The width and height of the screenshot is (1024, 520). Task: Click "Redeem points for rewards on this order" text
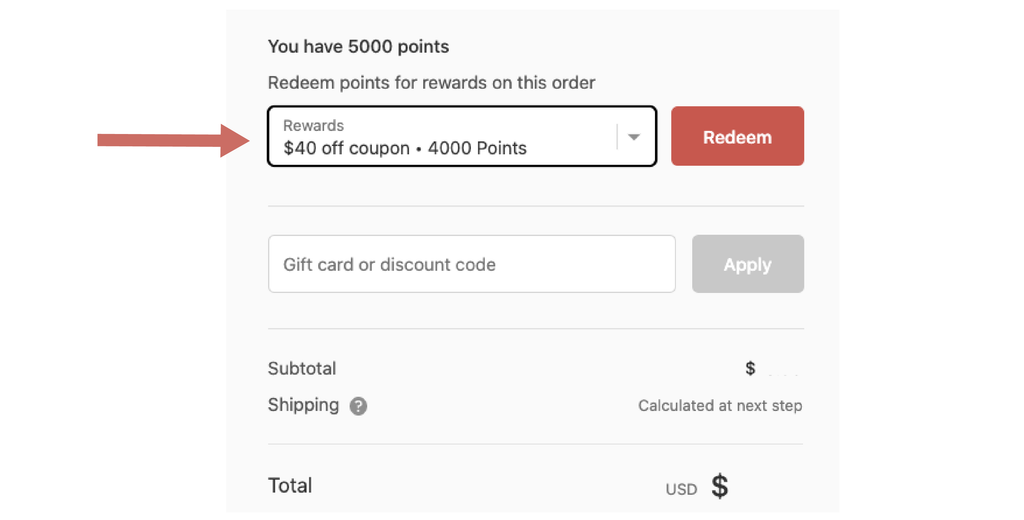431,83
